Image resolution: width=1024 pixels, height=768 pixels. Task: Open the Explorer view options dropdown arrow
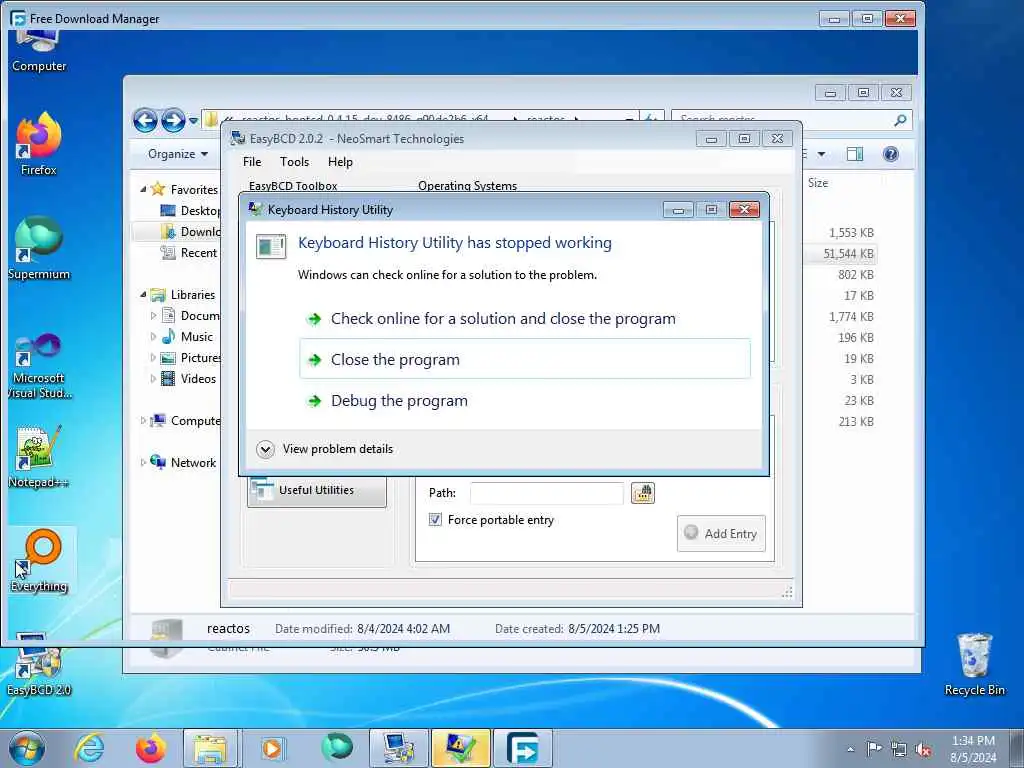pyautogui.click(x=822, y=154)
